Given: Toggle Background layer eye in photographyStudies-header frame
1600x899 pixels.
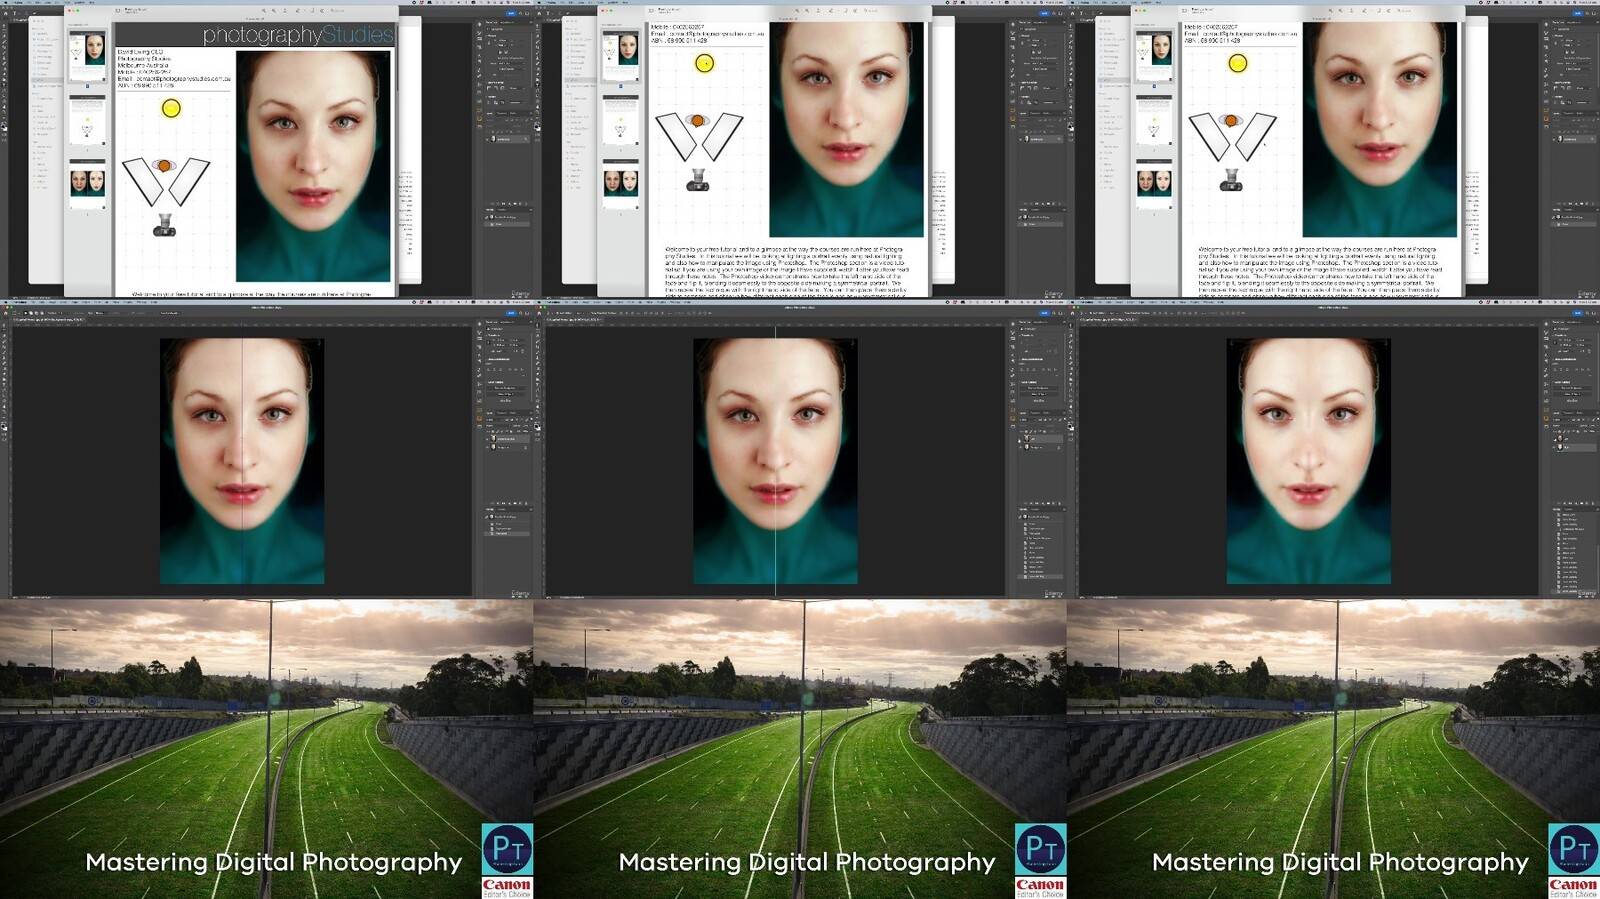Looking at the screenshot, I should tap(488, 139).
